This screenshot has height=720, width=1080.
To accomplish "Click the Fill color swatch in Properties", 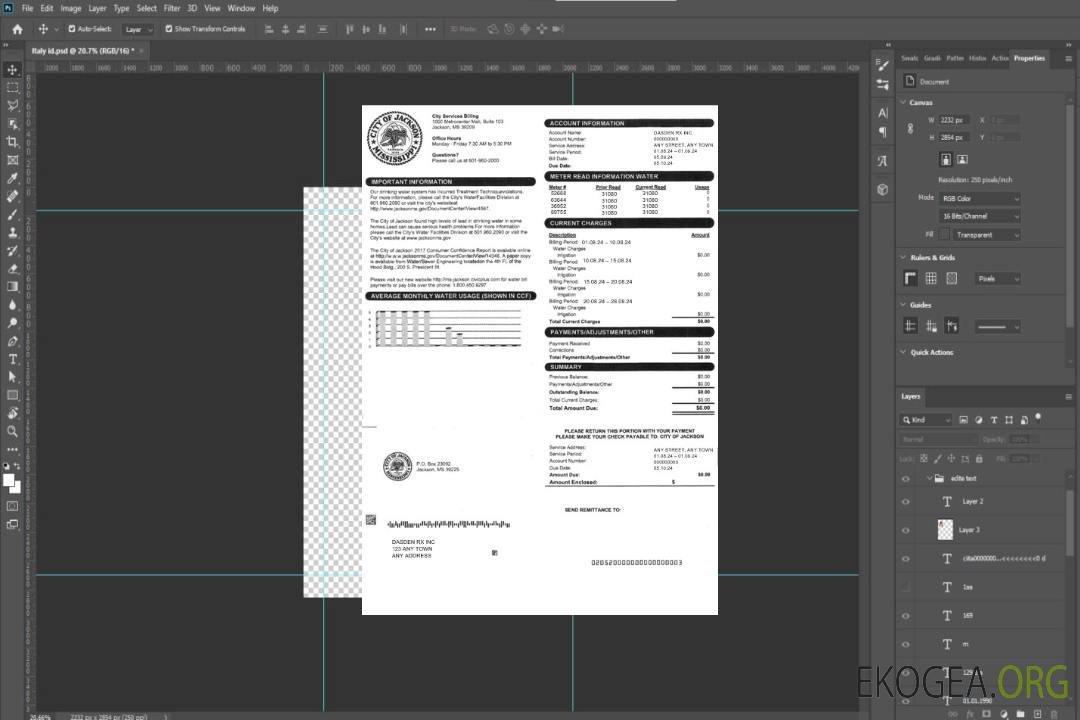I will click(945, 235).
